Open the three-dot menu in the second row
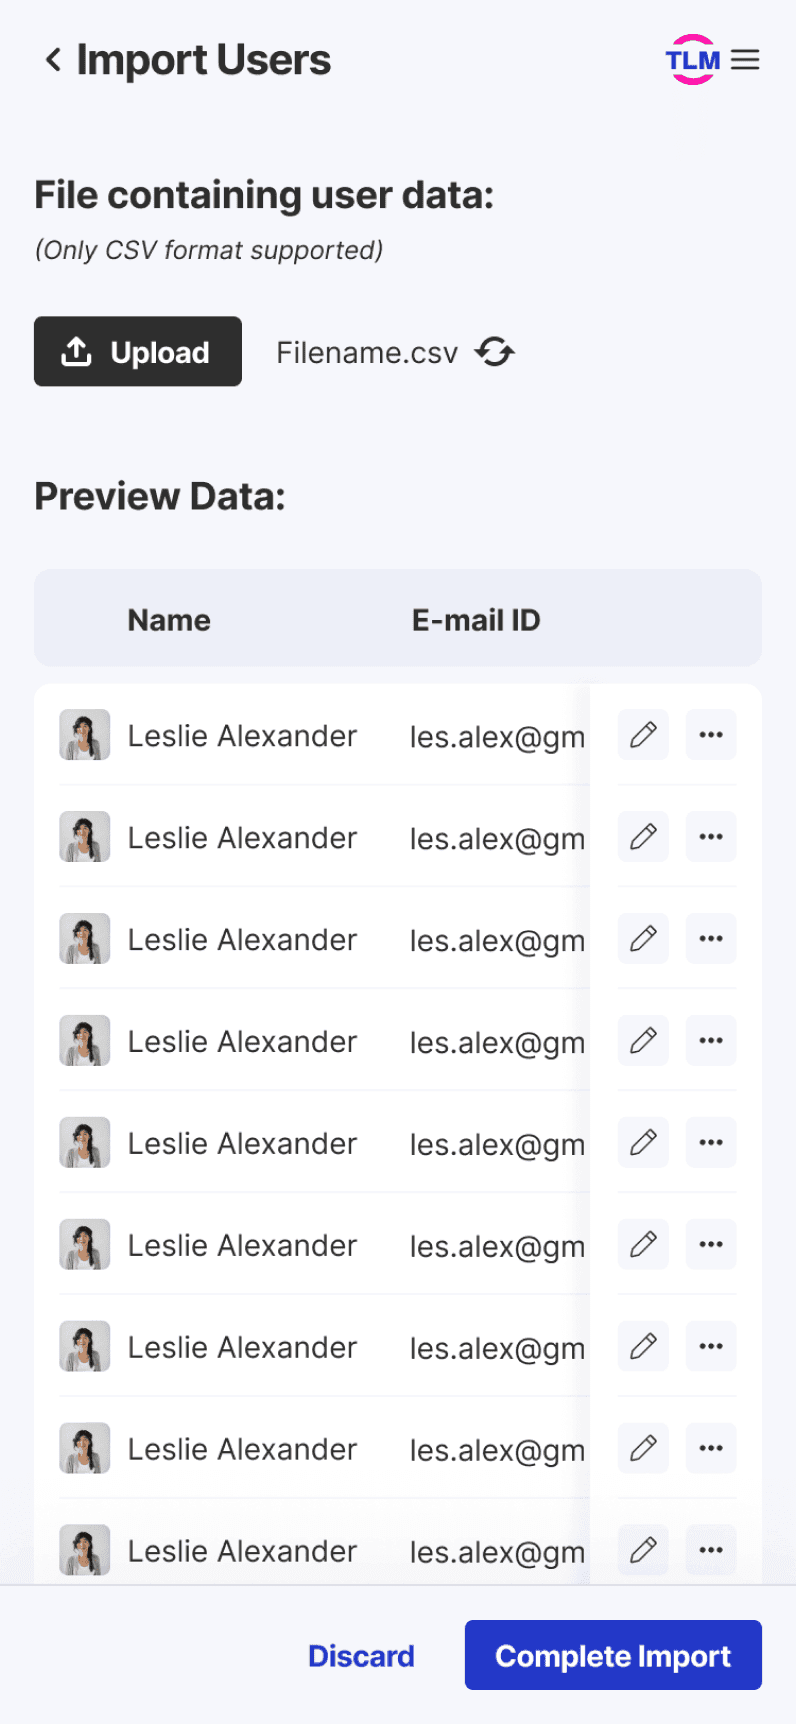796x1724 pixels. [711, 837]
